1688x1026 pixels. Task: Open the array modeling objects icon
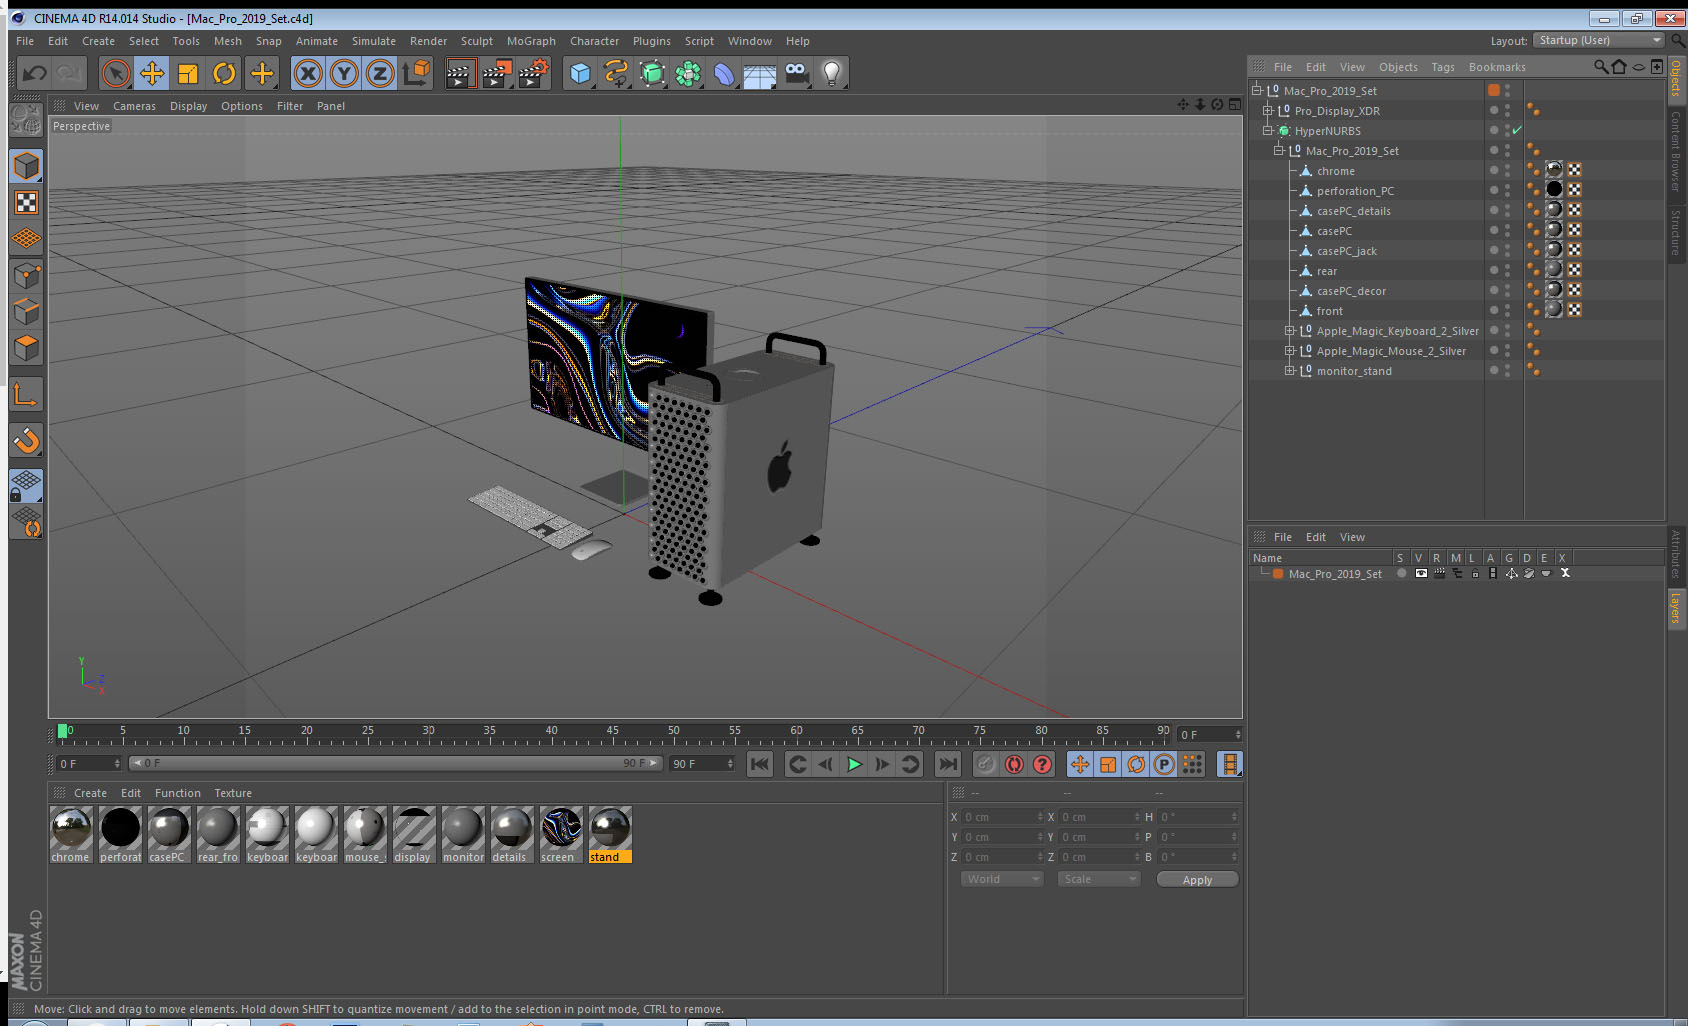[688, 73]
